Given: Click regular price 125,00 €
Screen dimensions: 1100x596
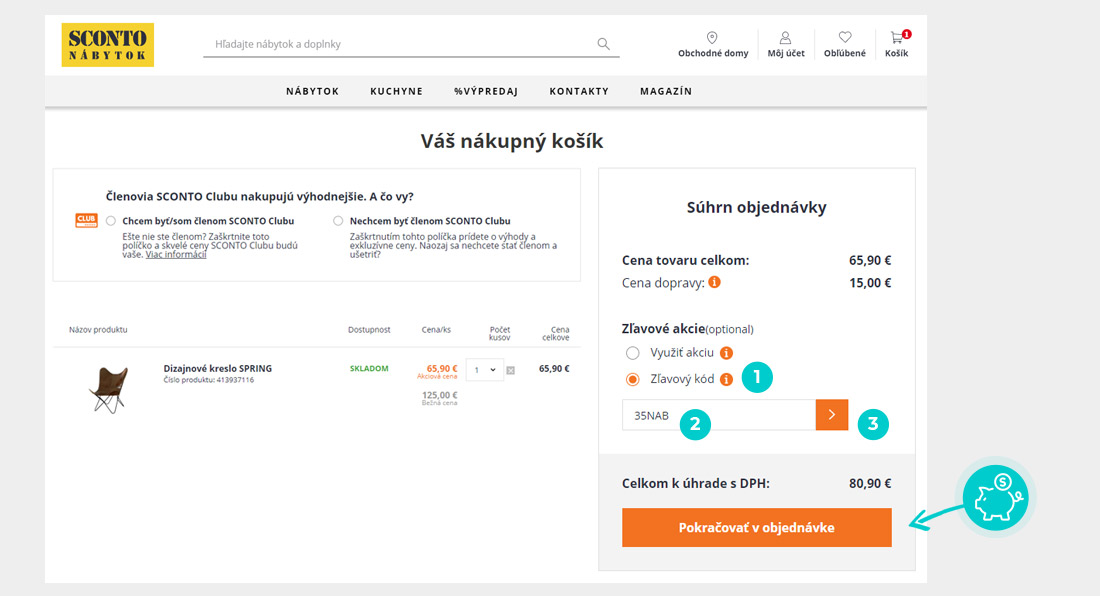Looking at the screenshot, I should (439, 395).
